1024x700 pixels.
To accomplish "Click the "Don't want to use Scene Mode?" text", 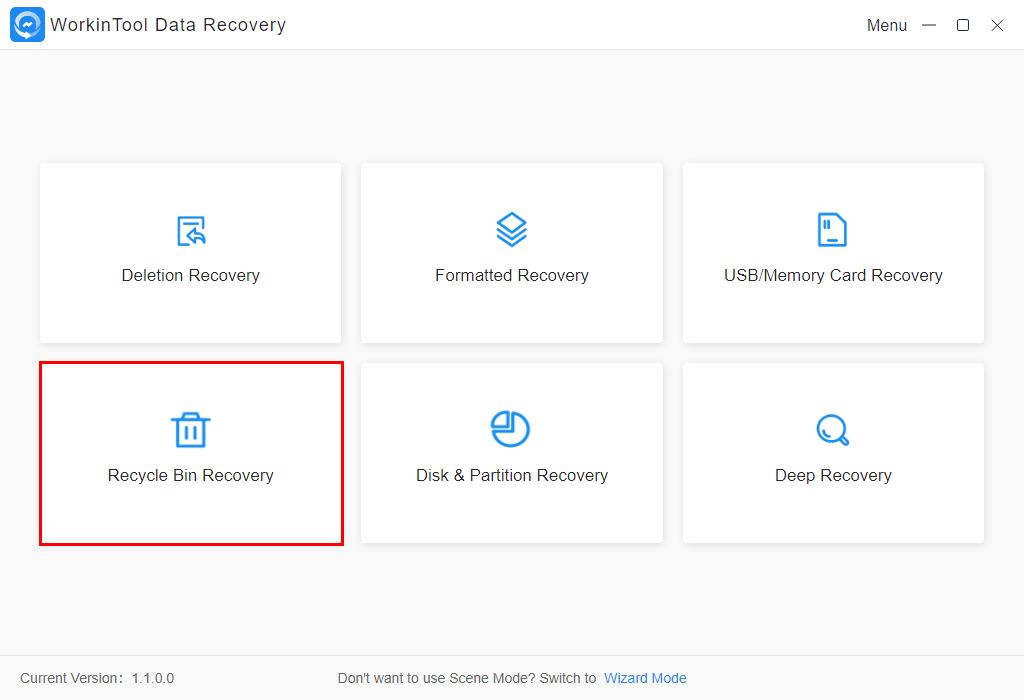I will click(x=437, y=678).
